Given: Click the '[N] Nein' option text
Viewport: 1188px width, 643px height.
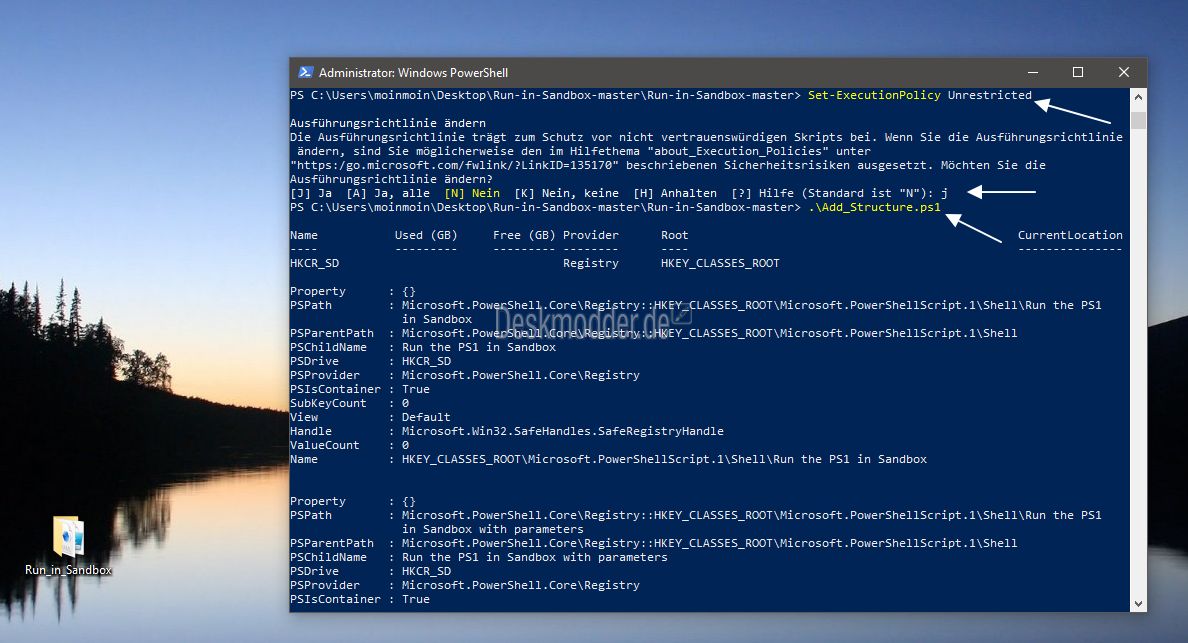Looking at the screenshot, I should [472, 193].
